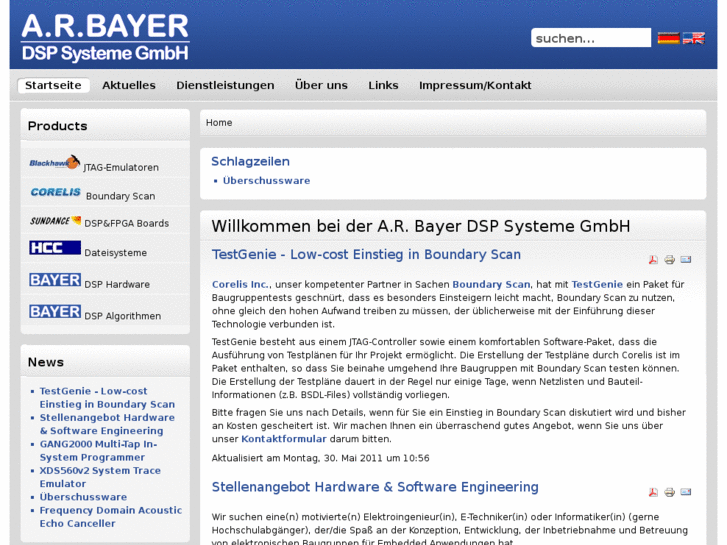
Task: Open the Impressum/Kontakt menu item
Action: pos(475,85)
